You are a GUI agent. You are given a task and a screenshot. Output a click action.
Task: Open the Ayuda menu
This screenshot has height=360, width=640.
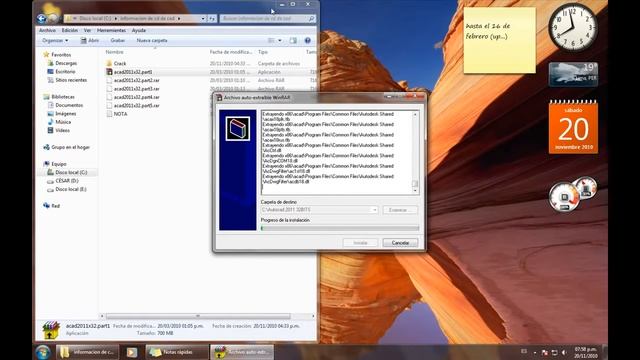(x=139, y=30)
